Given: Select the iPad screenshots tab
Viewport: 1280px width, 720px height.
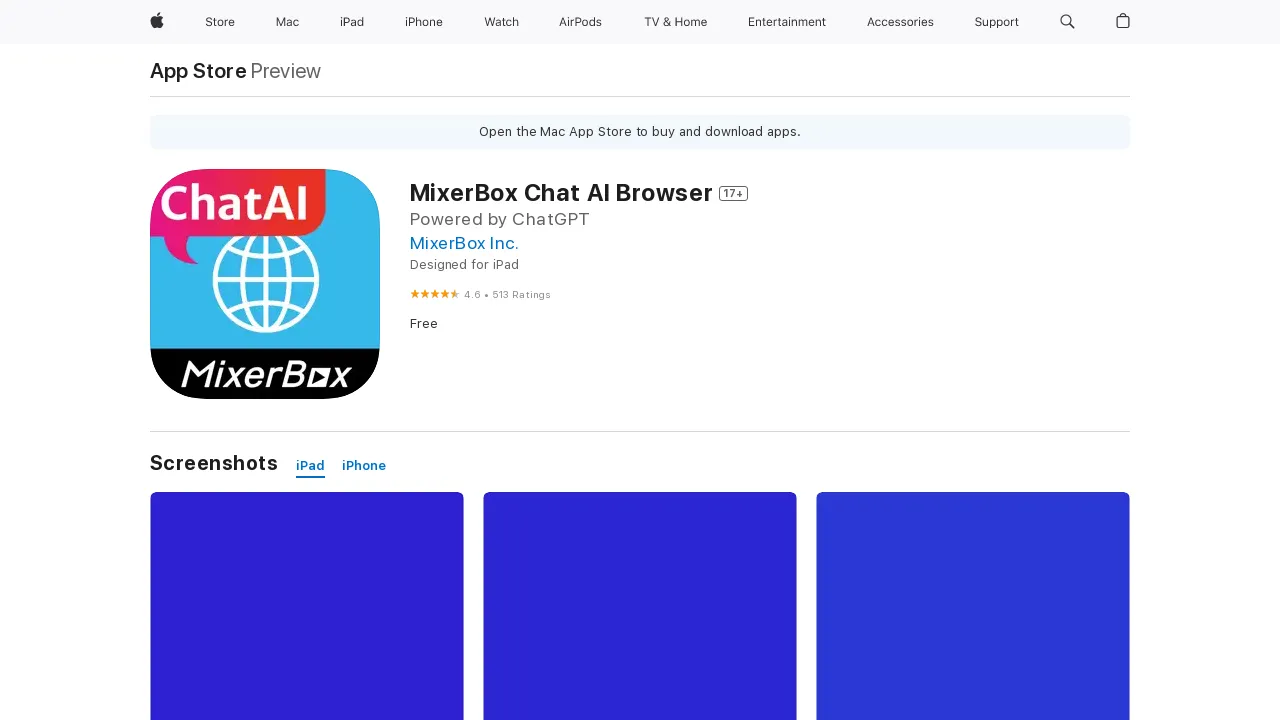Looking at the screenshot, I should point(310,465).
